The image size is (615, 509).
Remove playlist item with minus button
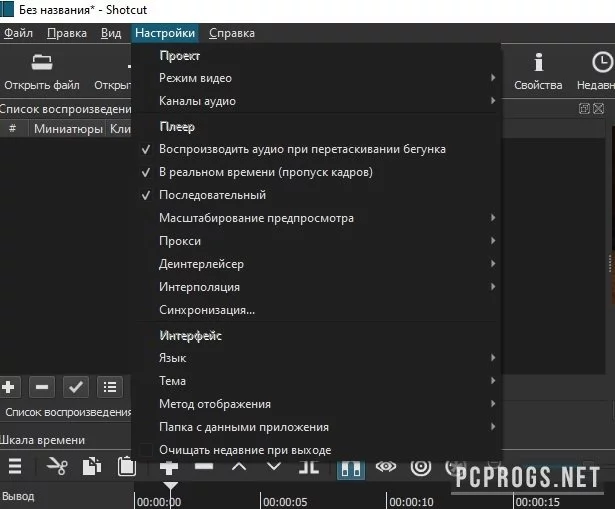[x=42, y=387]
